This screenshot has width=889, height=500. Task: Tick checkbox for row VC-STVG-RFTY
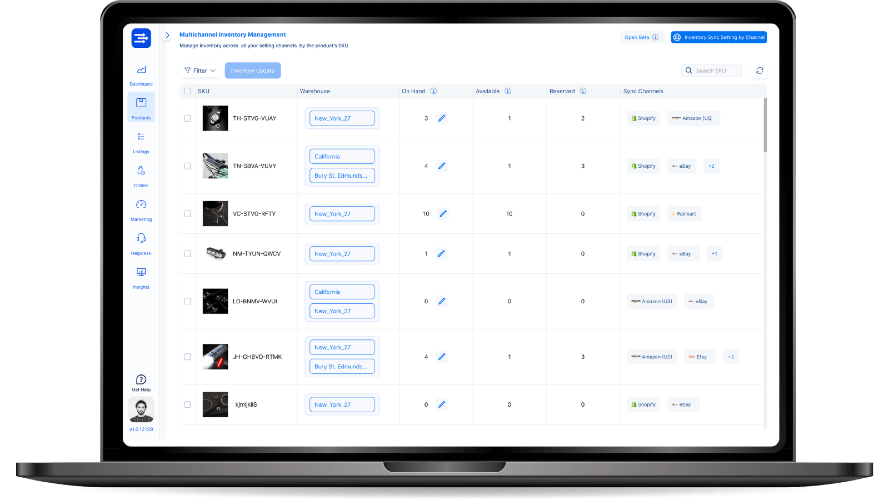tap(188, 214)
